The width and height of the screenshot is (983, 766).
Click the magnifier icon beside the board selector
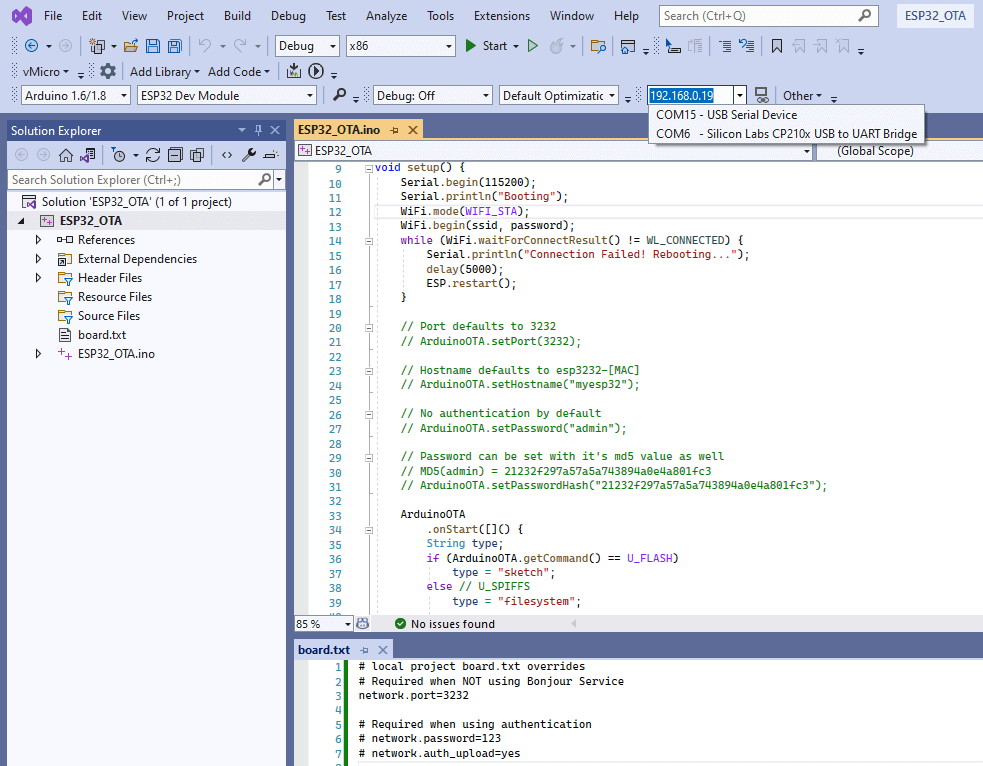coord(339,95)
